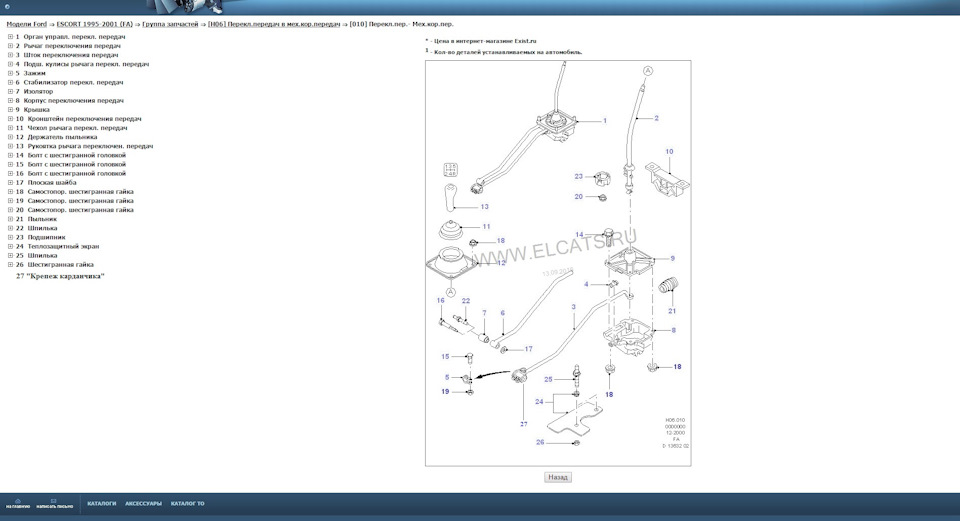The image size is (960, 521).
Task: Select row 8 Корпус переключения передач
Action: coord(69,100)
